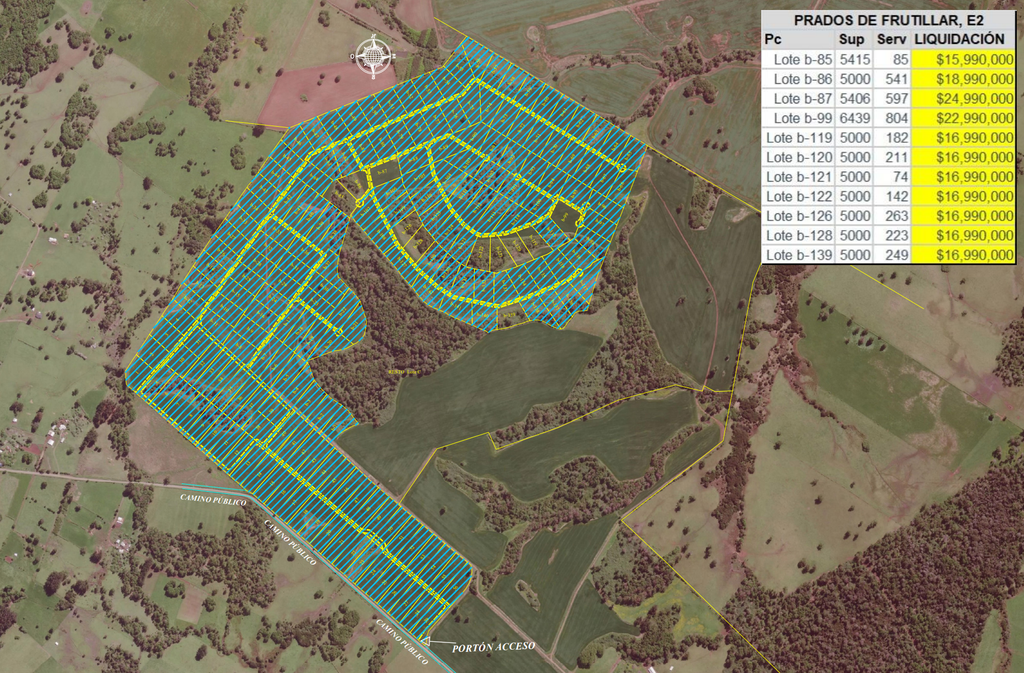The height and width of the screenshot is (673, 1024).
Task: Click the Pc column header
Action: pos(773,38)
